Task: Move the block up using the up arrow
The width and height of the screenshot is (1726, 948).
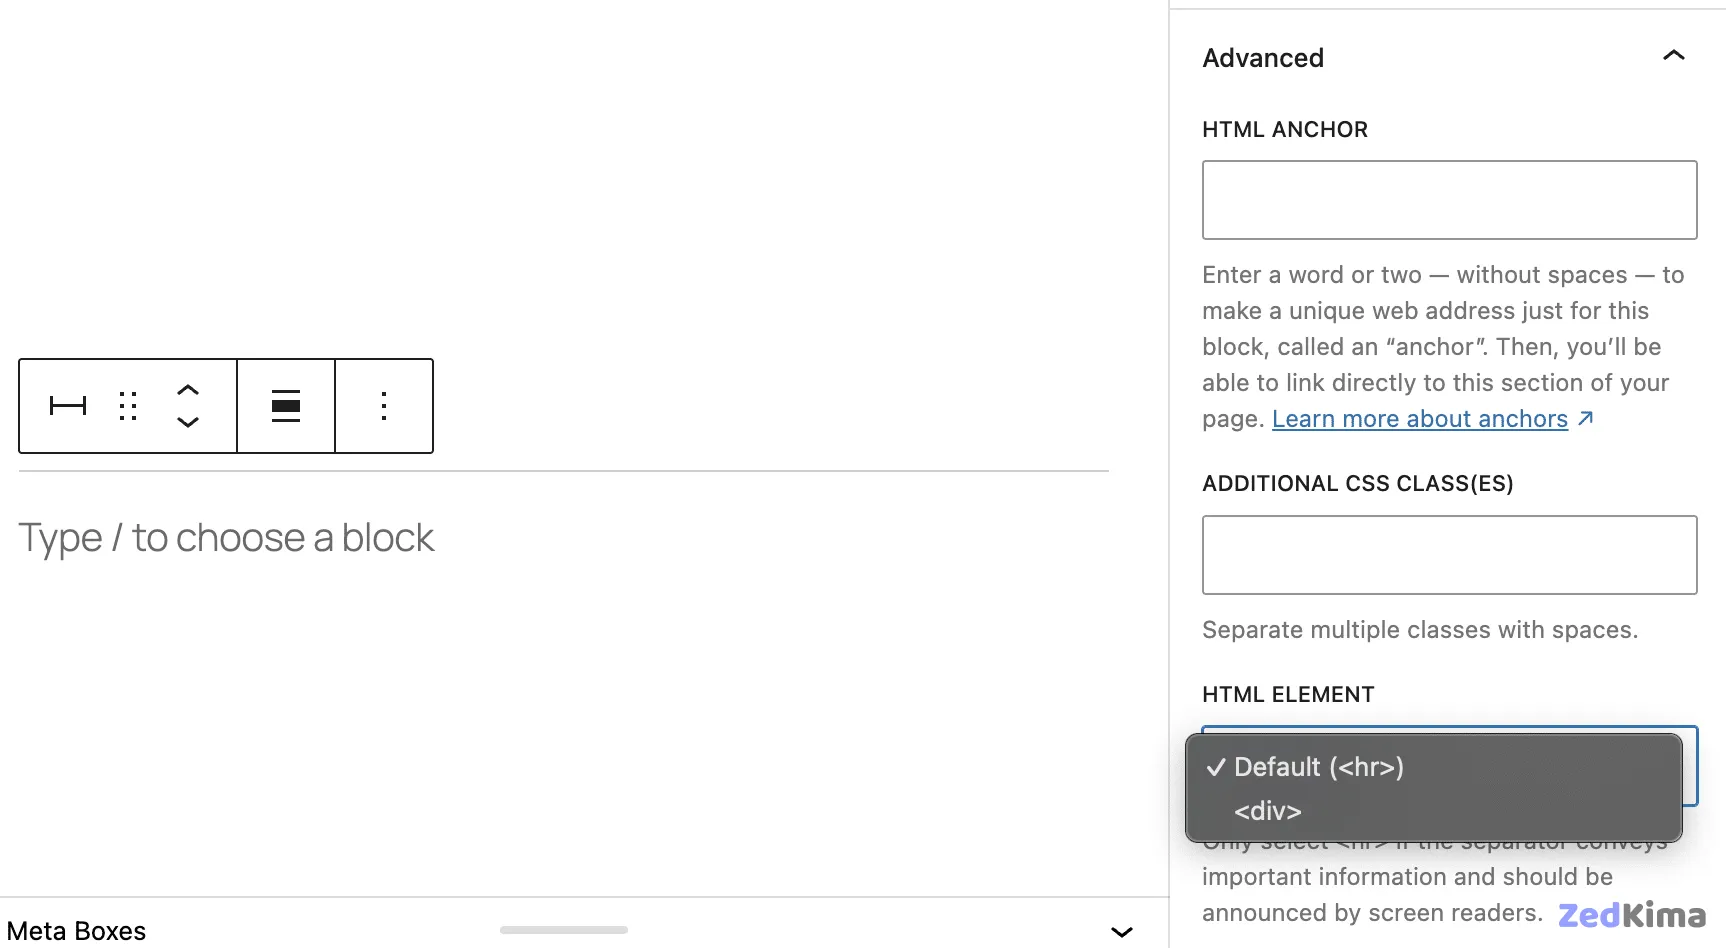Action: click(x=188, y=390)
